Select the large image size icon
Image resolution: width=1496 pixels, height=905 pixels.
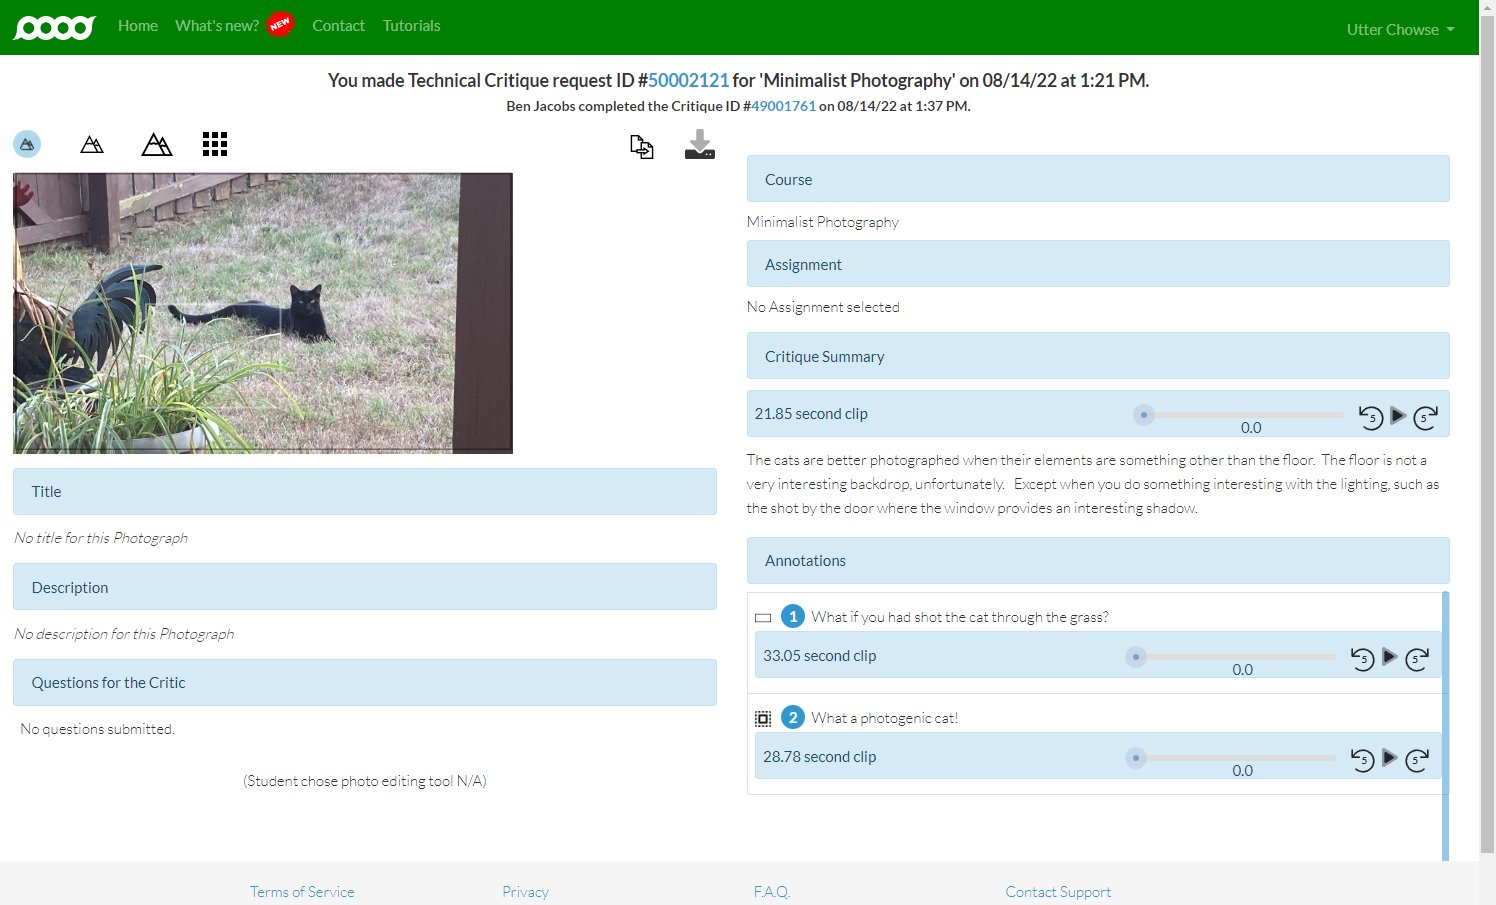(x=157, y=145)
